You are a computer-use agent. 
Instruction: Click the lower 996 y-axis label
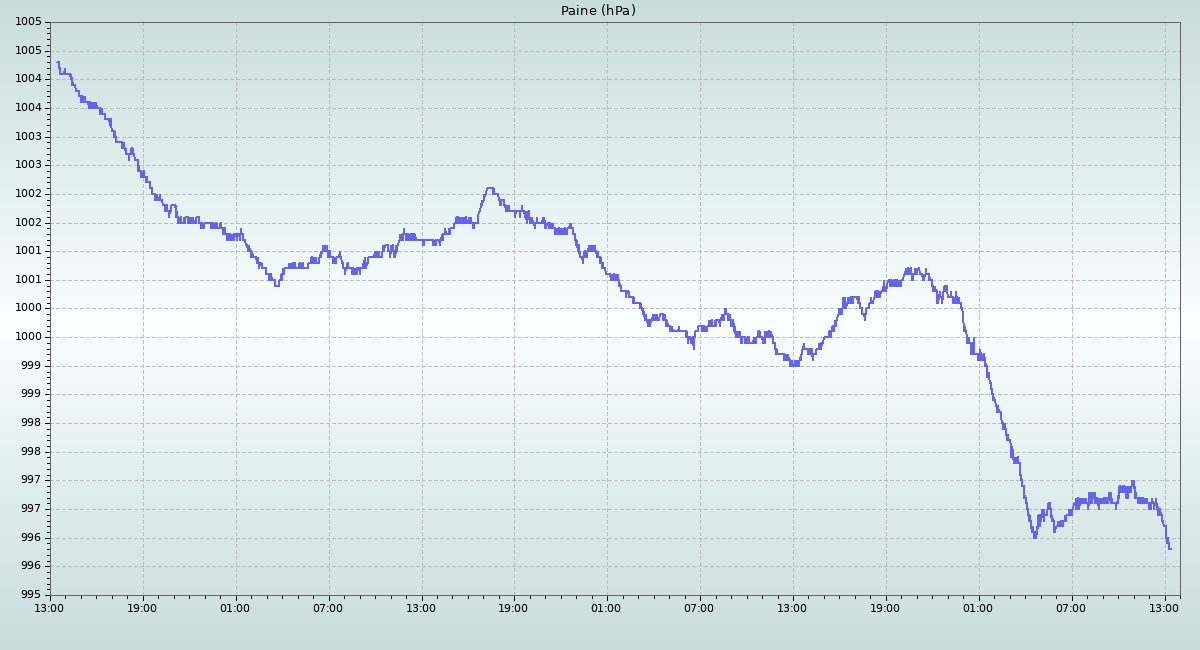click(x=28, y=566)
